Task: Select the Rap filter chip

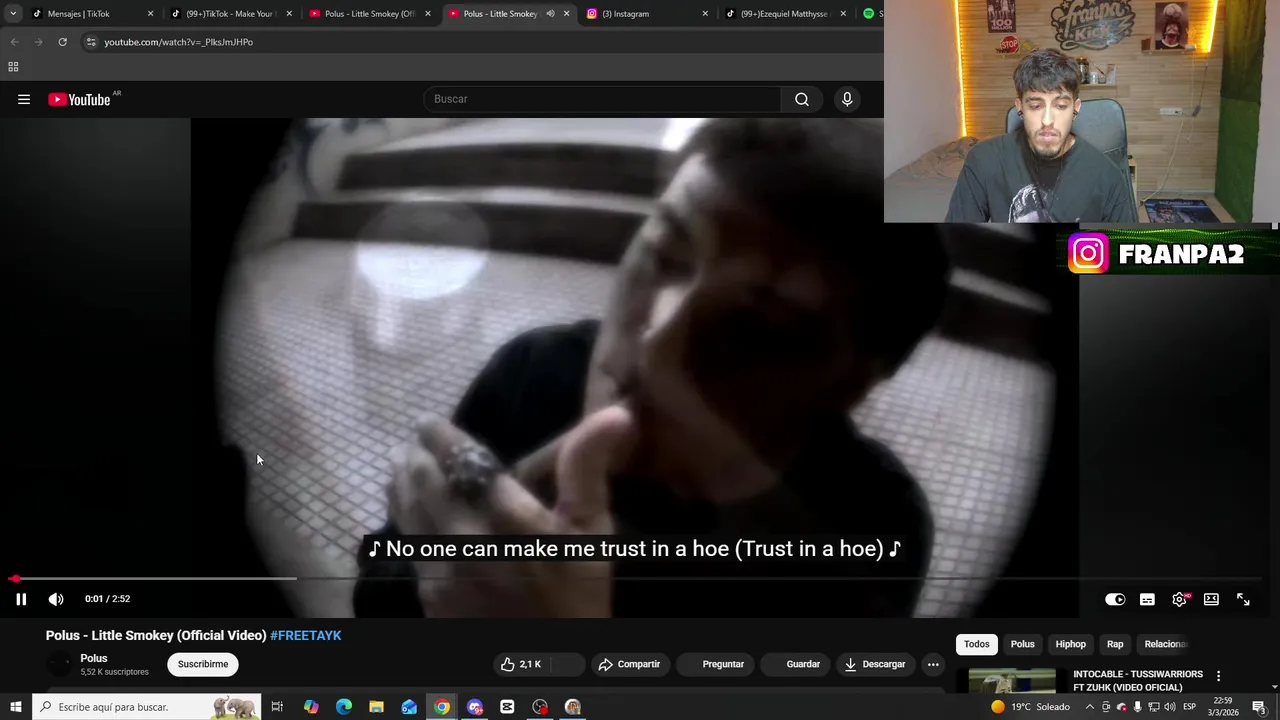Action: click(x=1115, y=644)
